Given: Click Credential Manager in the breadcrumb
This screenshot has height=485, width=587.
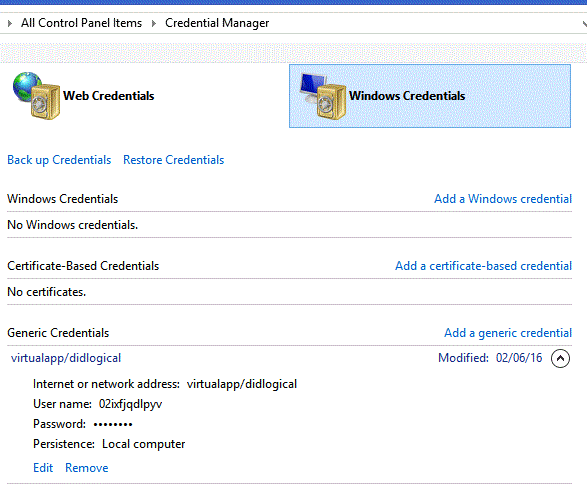Looking at the screenshot, I should [x=217, y=23].
